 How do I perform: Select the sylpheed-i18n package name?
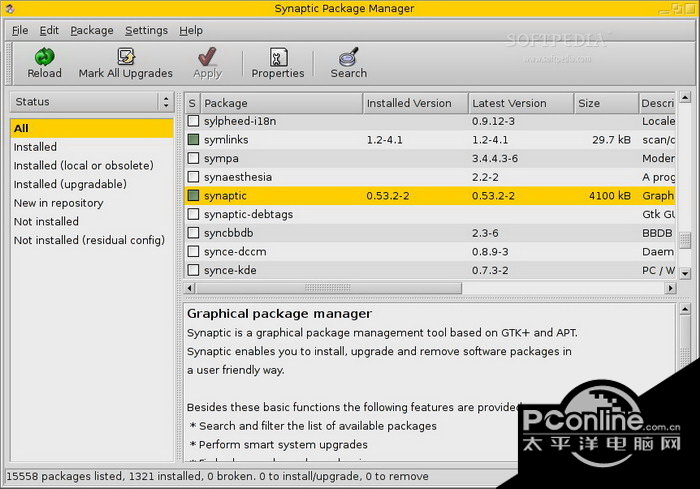[240, 121]
